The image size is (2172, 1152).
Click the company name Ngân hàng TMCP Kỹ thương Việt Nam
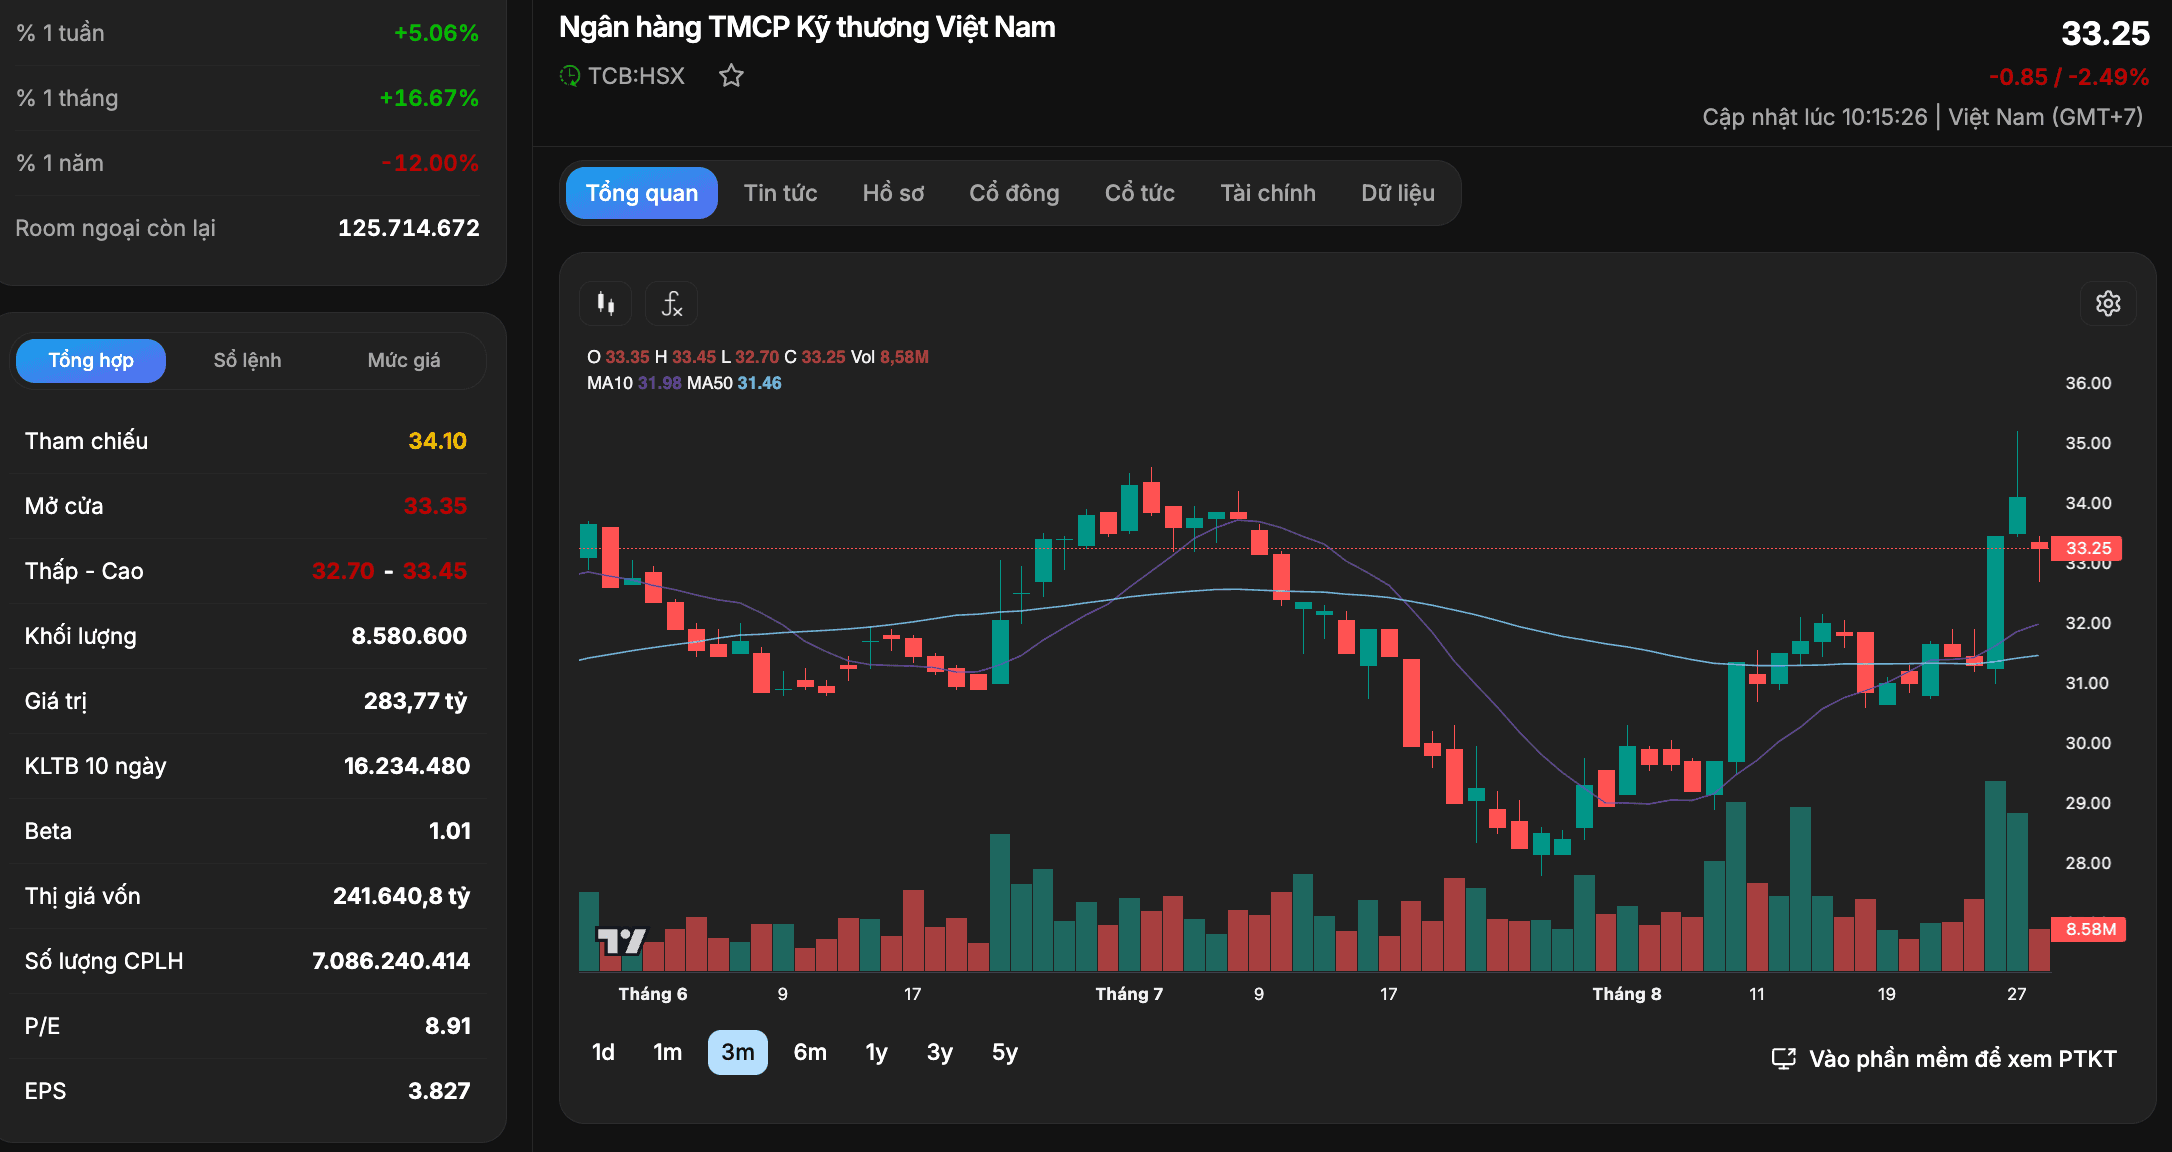pos(807,27)
